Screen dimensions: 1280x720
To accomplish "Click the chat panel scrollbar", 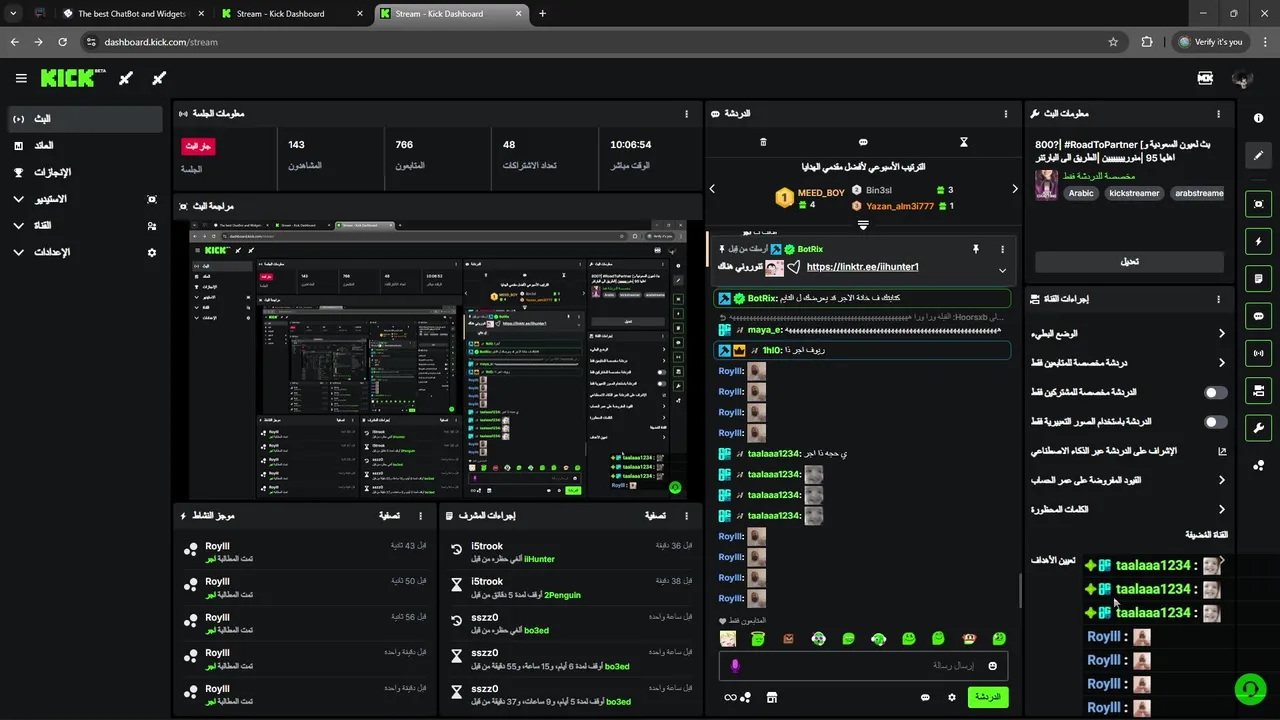I will click(x=1019, y=590).
